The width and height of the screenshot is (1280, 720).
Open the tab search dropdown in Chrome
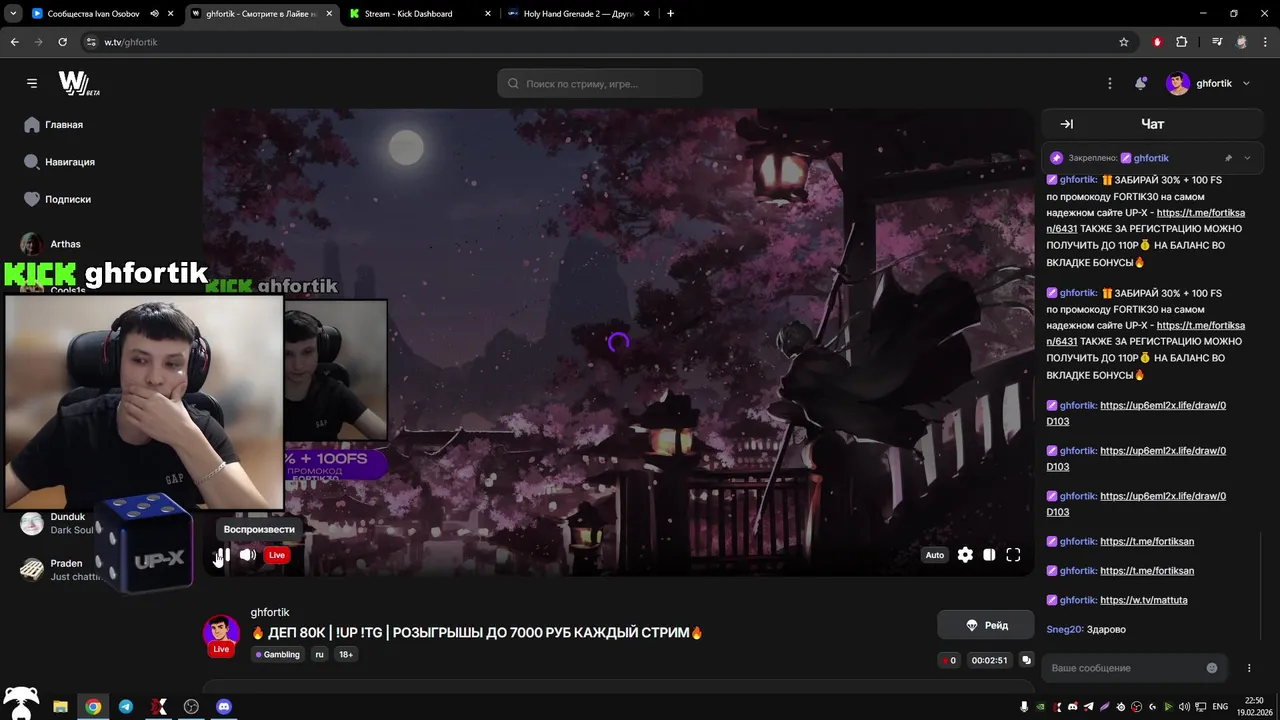12,14
